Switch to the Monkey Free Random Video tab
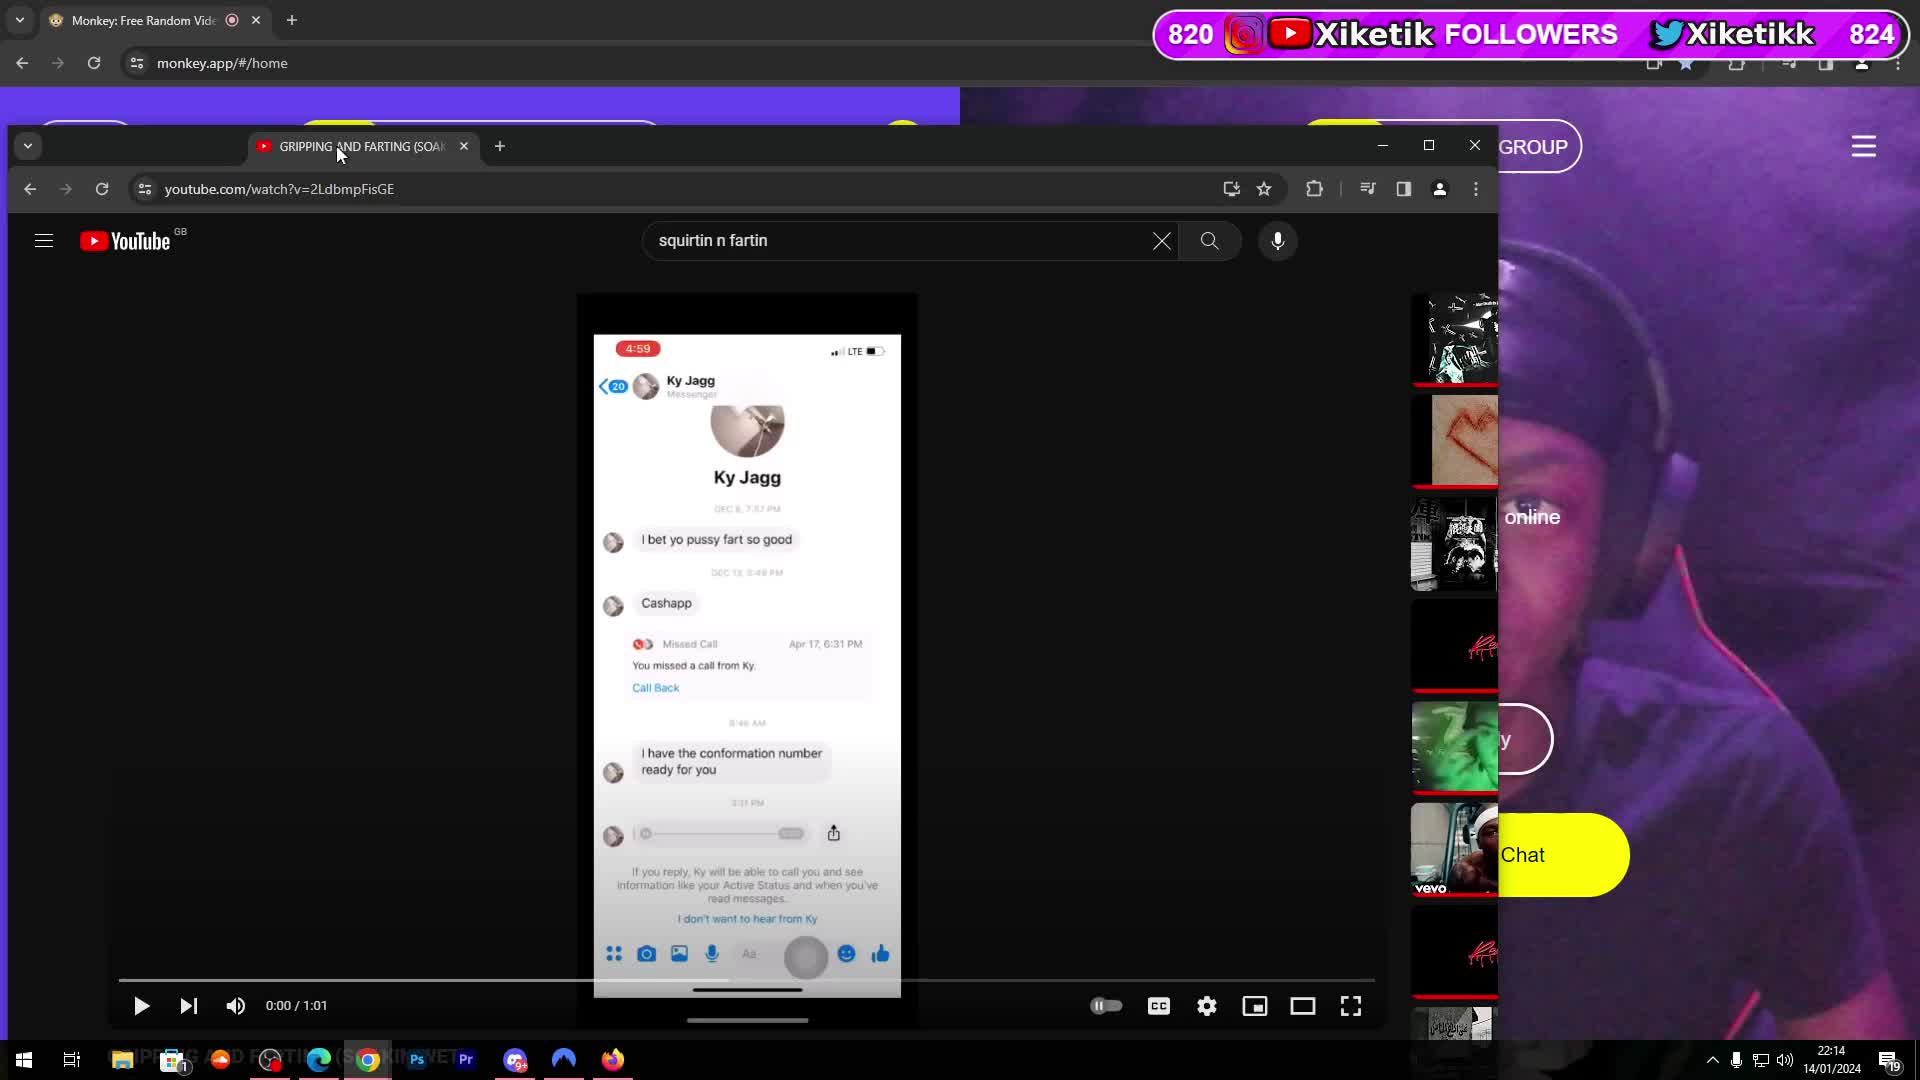This screenshot has height=1080, width=1920. [x=145, y=20]
